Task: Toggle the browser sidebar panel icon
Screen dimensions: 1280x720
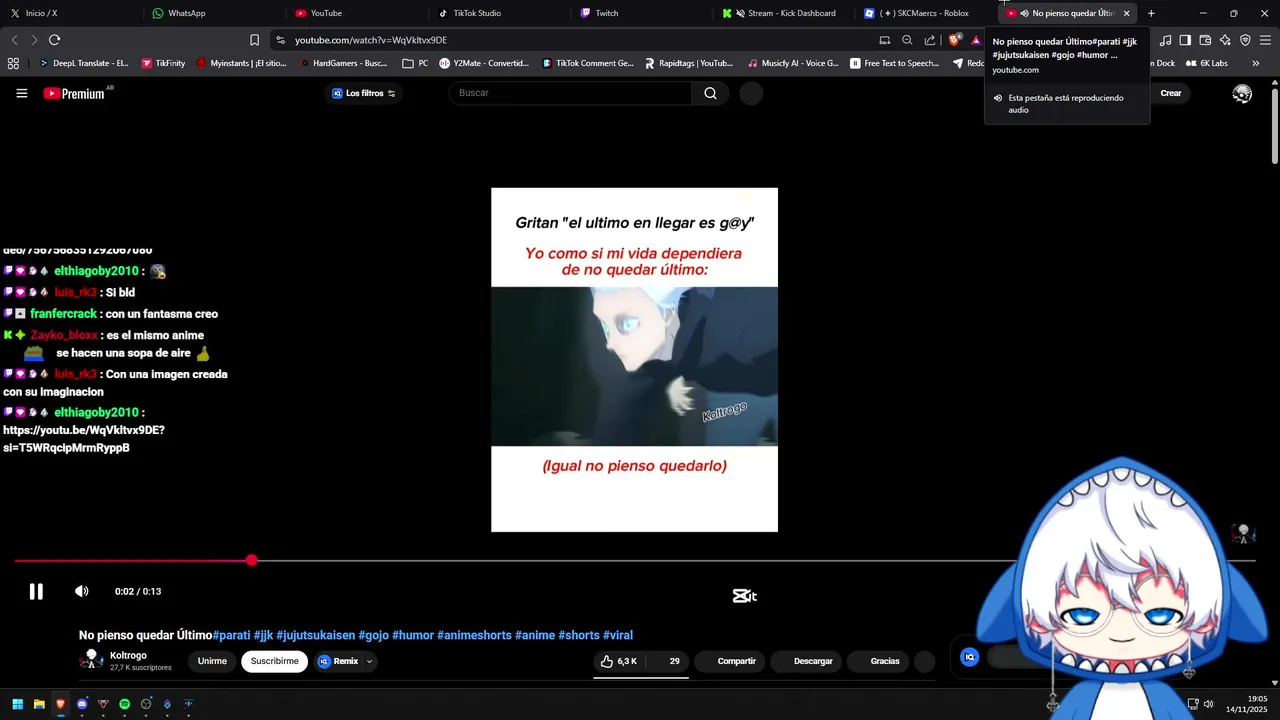Action: [x=1185, y=40]
